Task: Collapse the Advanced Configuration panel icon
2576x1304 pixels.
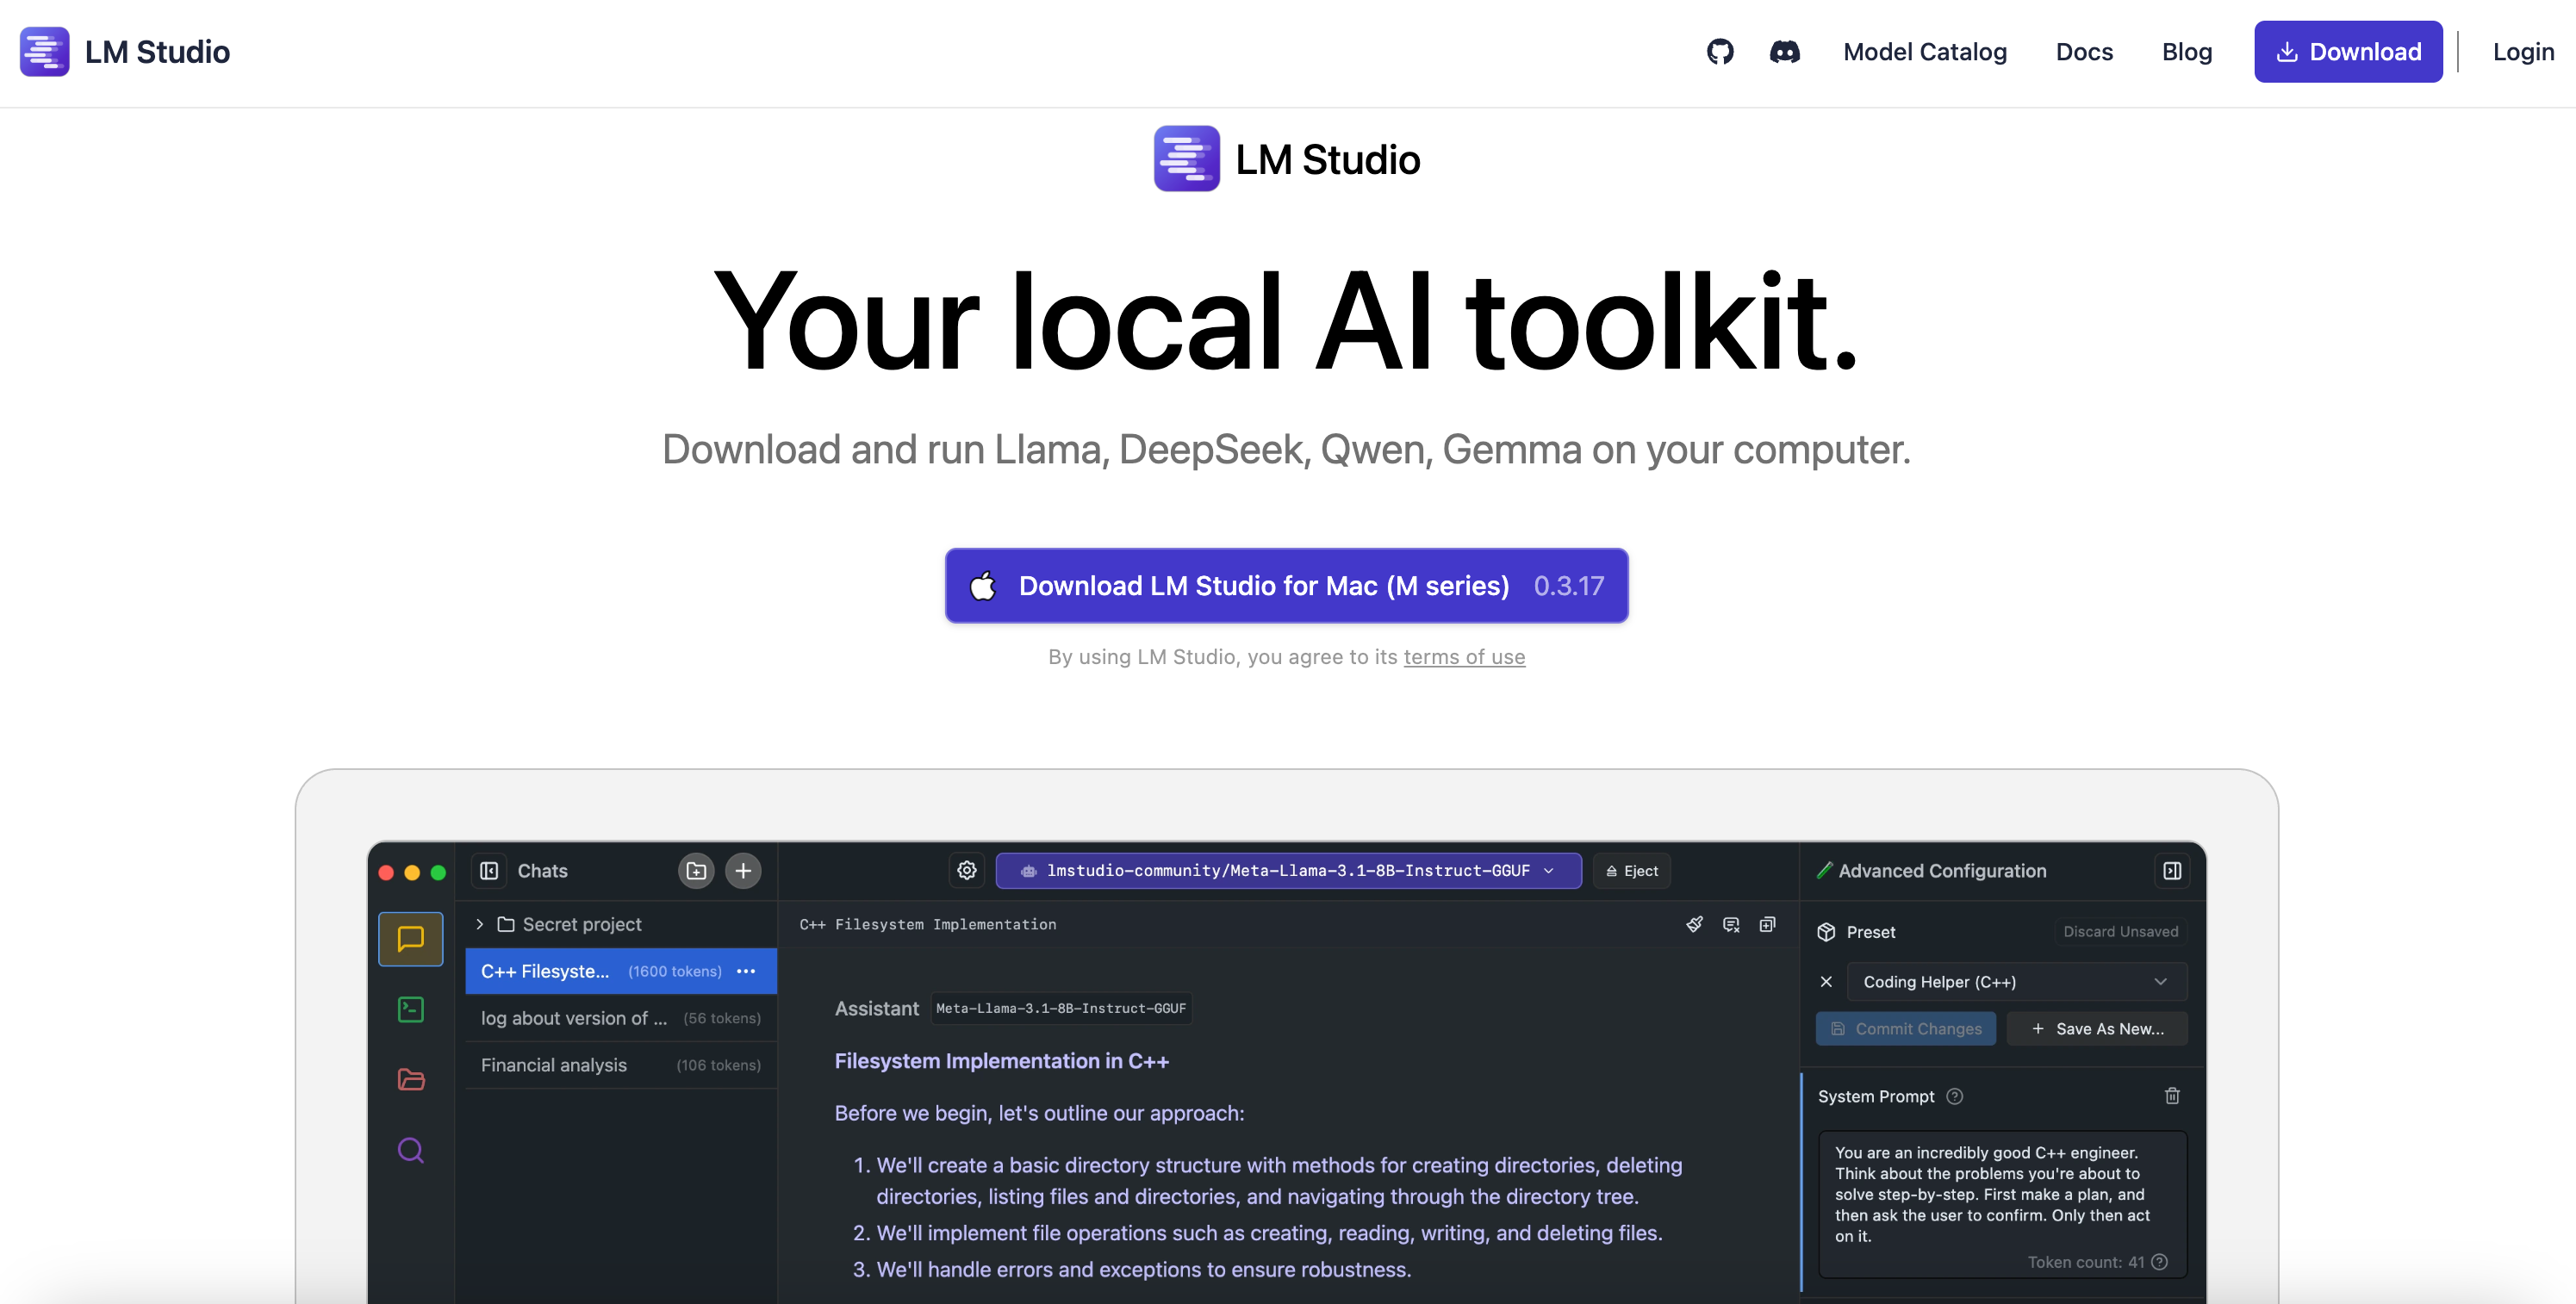Action: (x=2172, y=871)
